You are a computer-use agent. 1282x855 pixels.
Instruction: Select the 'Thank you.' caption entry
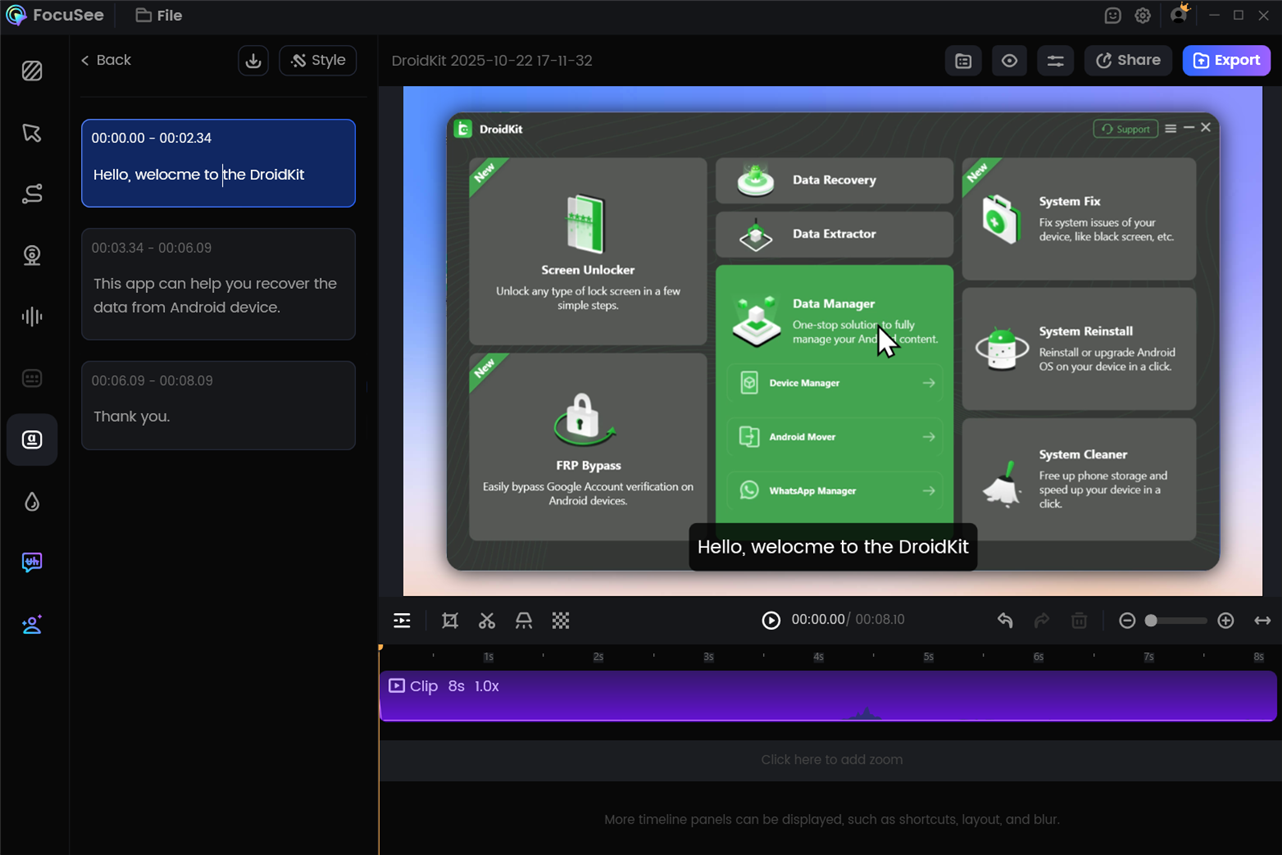(218, 405)
